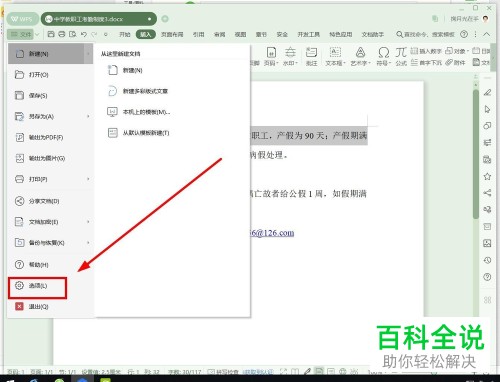Open dropdown arrow beside the 文件 button

click(37, 34)
